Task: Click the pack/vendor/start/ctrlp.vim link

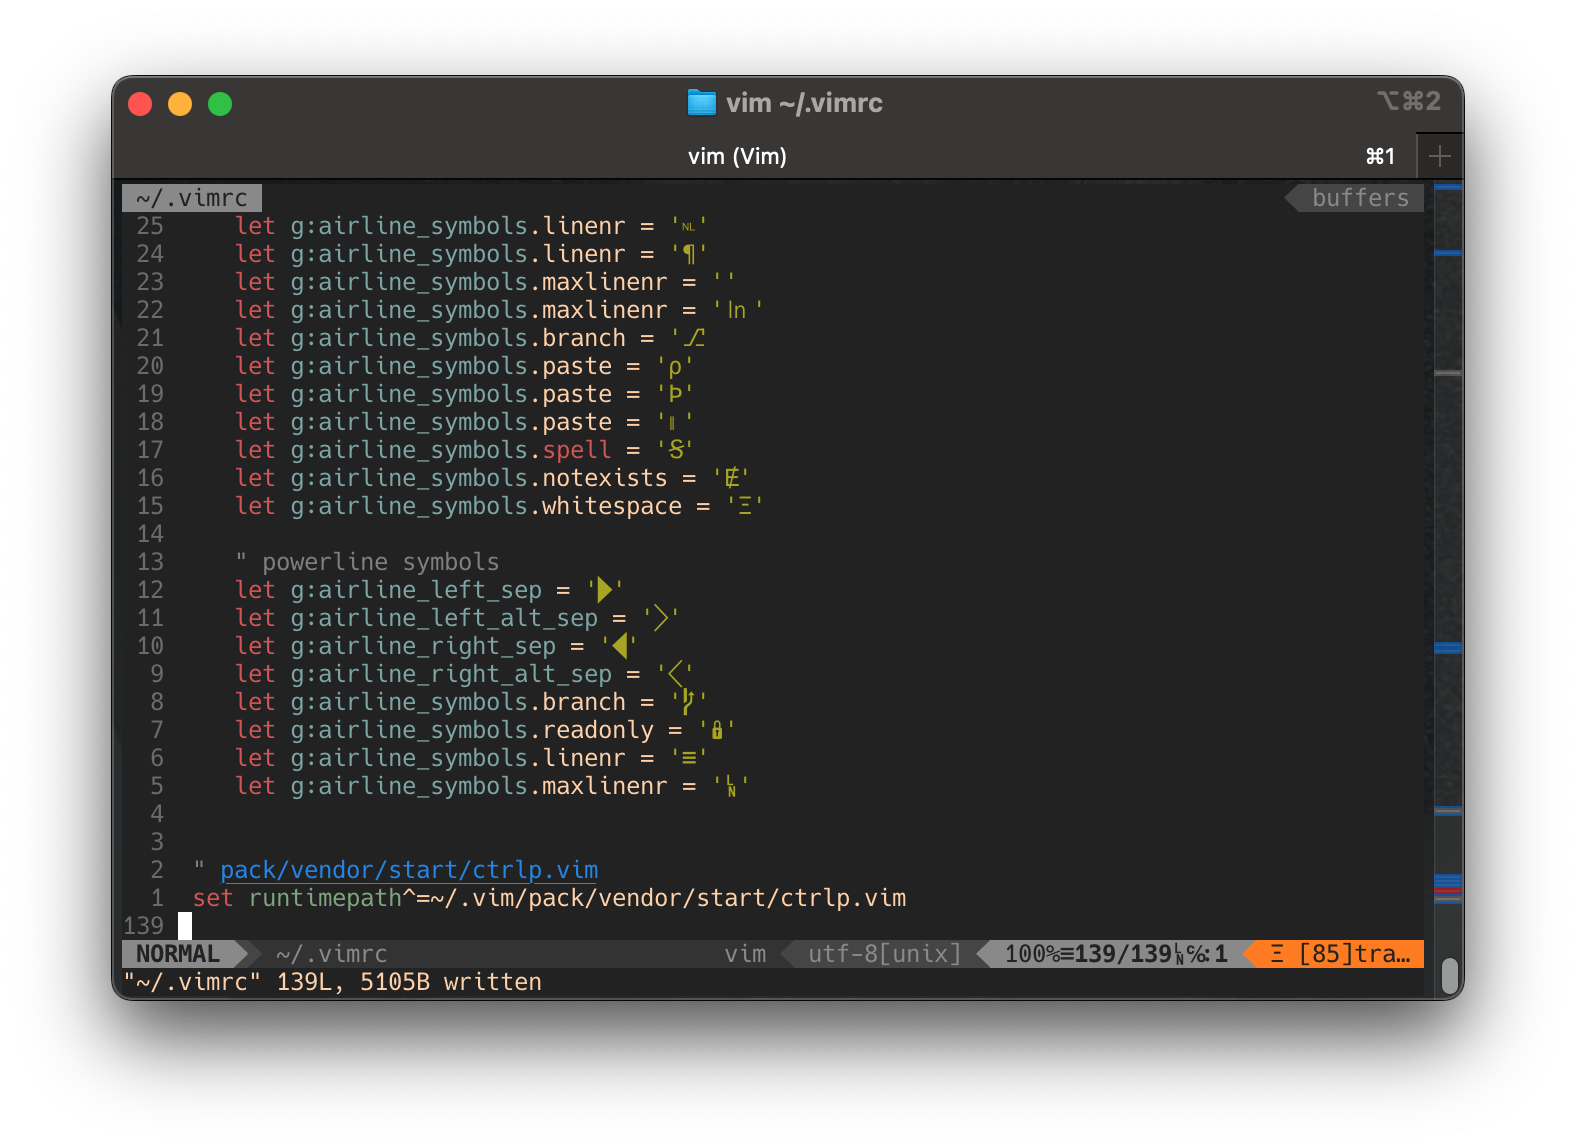Action: [x=409, y=870]
